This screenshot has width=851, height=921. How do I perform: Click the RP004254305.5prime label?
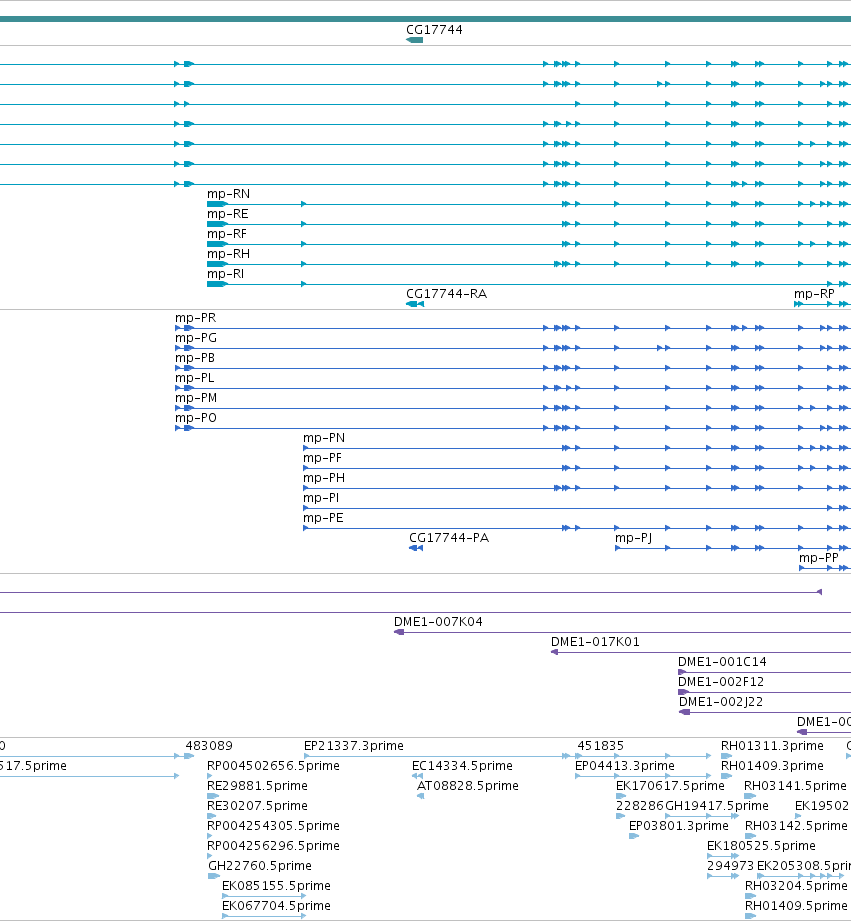pos(273,825)
